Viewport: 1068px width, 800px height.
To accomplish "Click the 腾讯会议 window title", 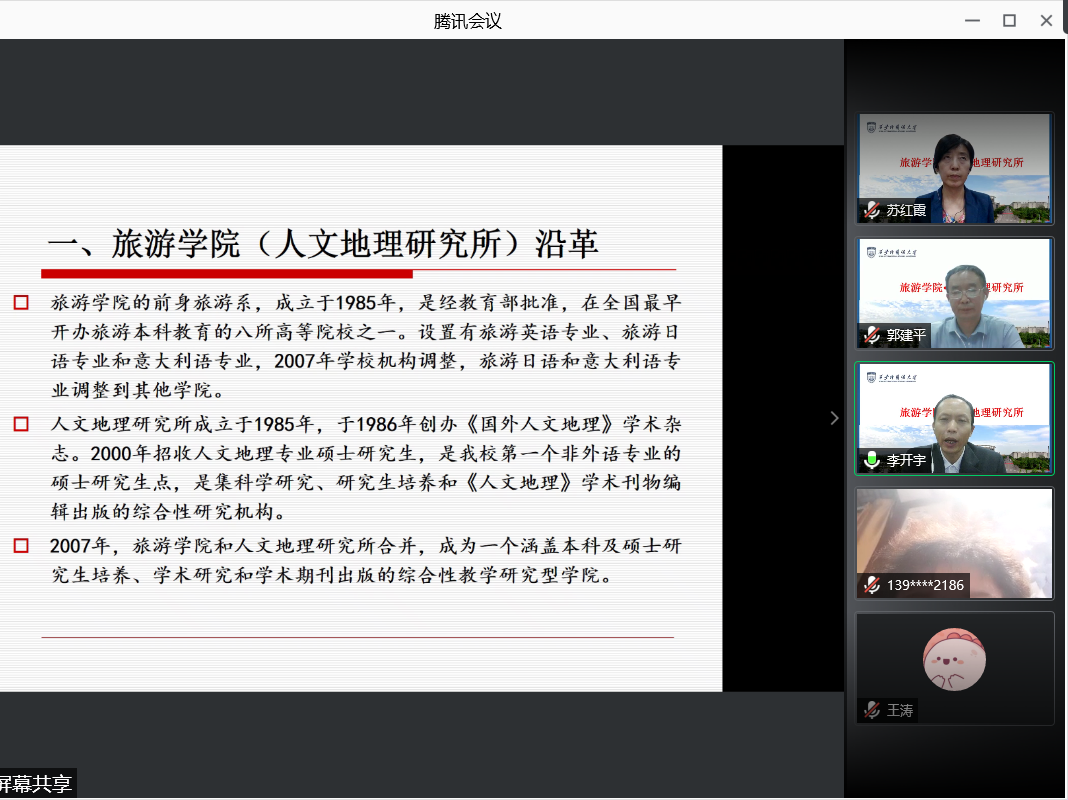I will click(467, 20).
